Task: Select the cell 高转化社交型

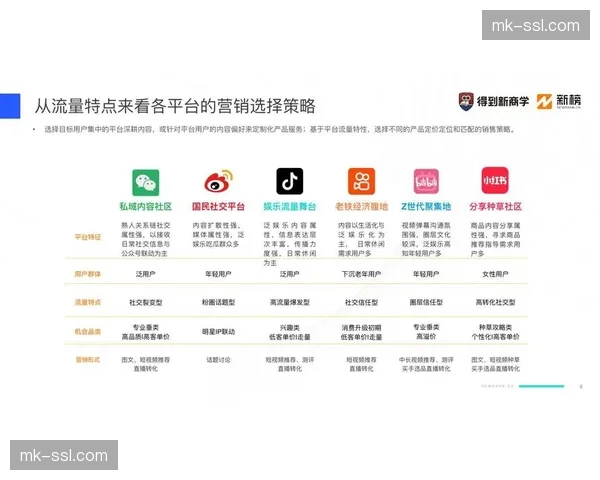Action: (495, 302)
